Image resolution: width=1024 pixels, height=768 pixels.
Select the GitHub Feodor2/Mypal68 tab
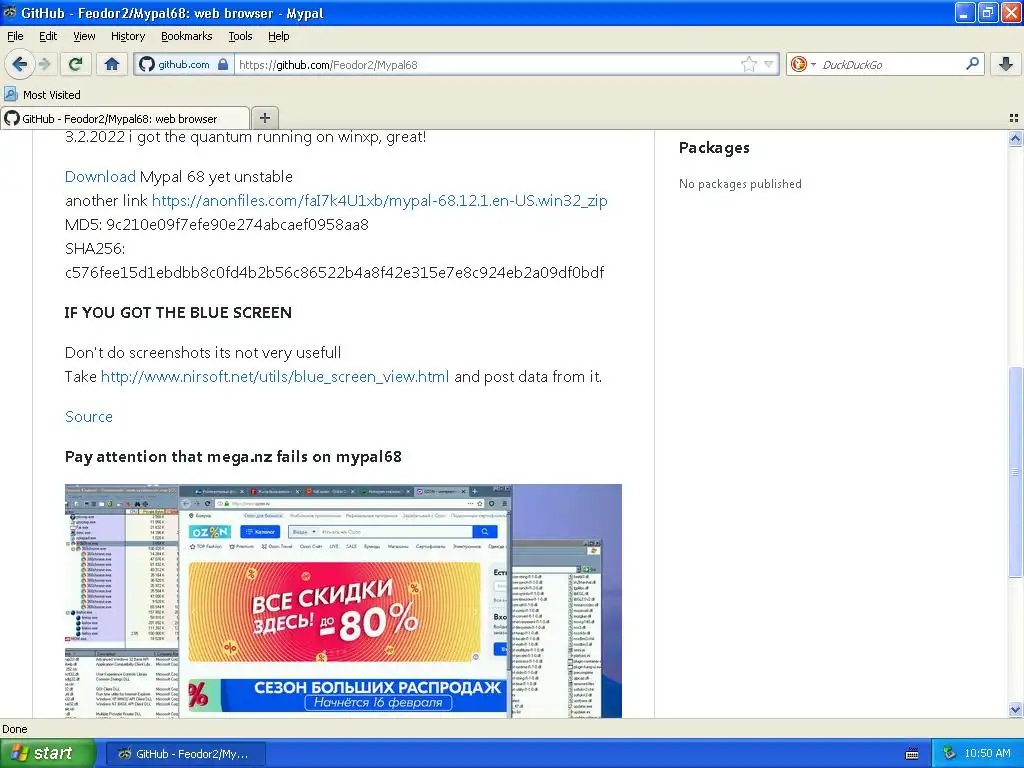[x=124, y=118]
